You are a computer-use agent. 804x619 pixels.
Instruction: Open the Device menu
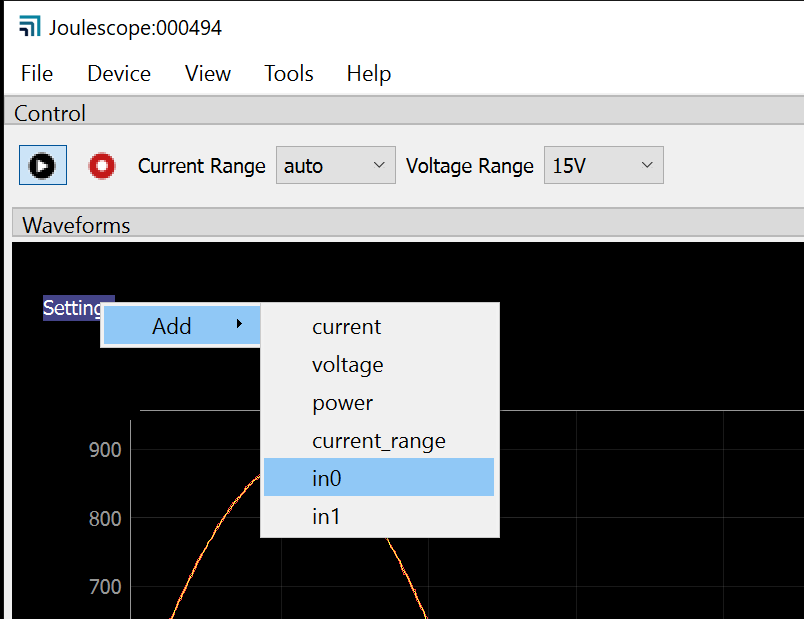coord(119,73)
